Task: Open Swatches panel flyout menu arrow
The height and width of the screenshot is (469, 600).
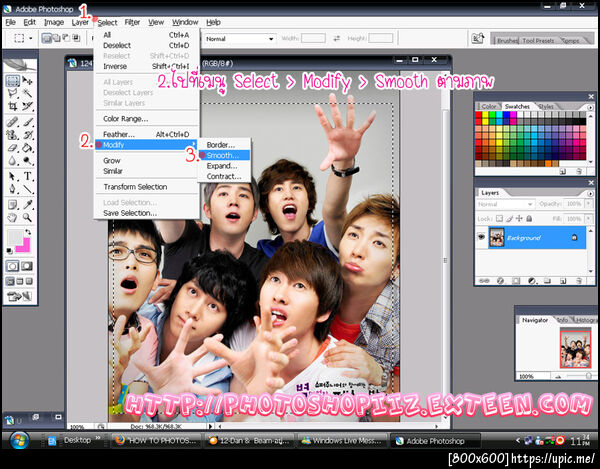Action: [x=591, y=107]
